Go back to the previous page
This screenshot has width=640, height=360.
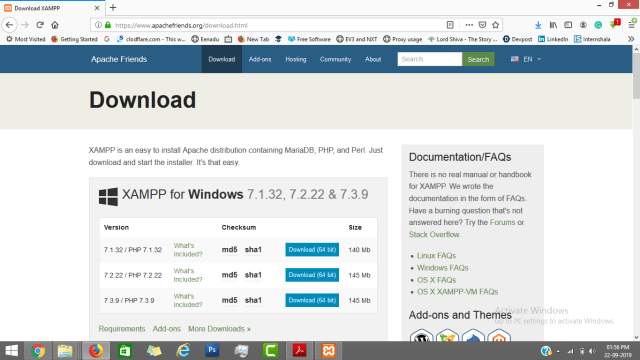coord(9,25)
